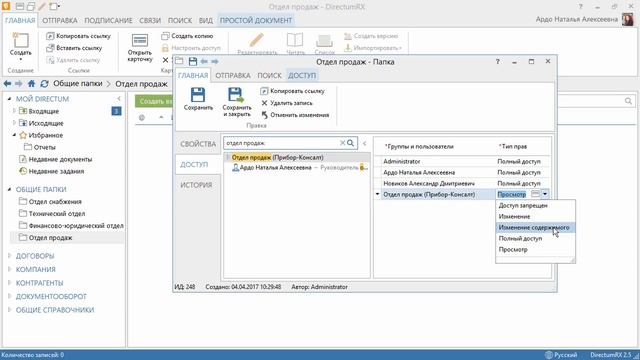Open ПРОСТОЙ ДОКУМЕНТ ribbon tab
This screenshot has width=640, height=360.
point(256,20)
